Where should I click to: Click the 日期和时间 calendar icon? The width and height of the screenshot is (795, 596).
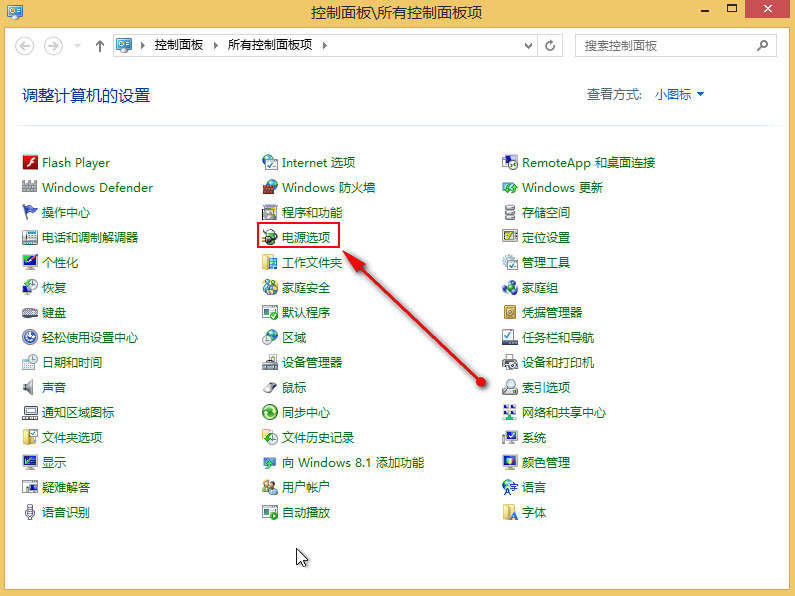point(30,362)
